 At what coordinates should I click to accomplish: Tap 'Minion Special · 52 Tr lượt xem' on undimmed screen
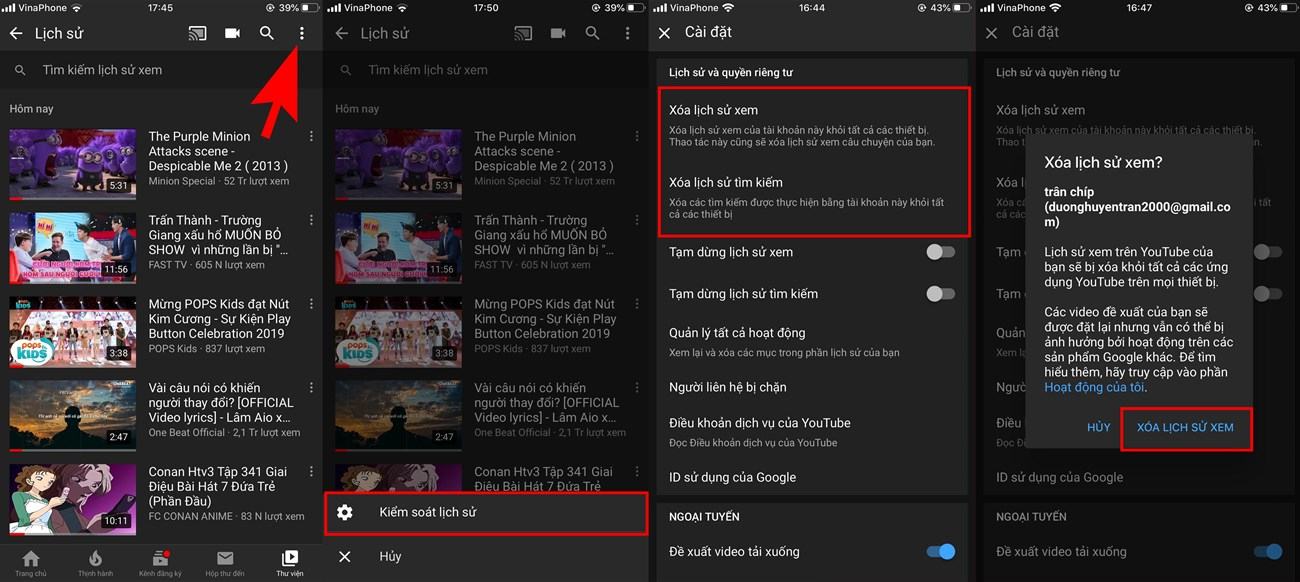pyautogui.click(x=219, y=181)
